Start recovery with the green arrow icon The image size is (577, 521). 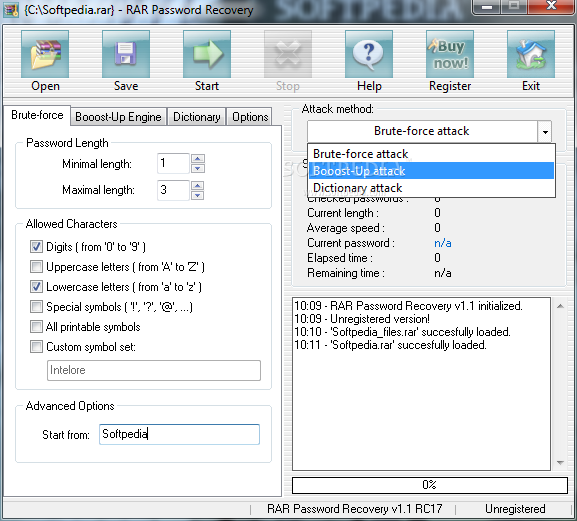coord(207,54)
